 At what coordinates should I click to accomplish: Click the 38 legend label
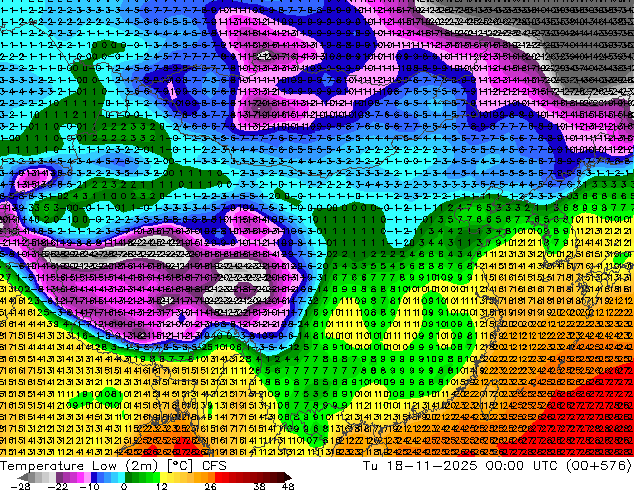coord(259,486)
